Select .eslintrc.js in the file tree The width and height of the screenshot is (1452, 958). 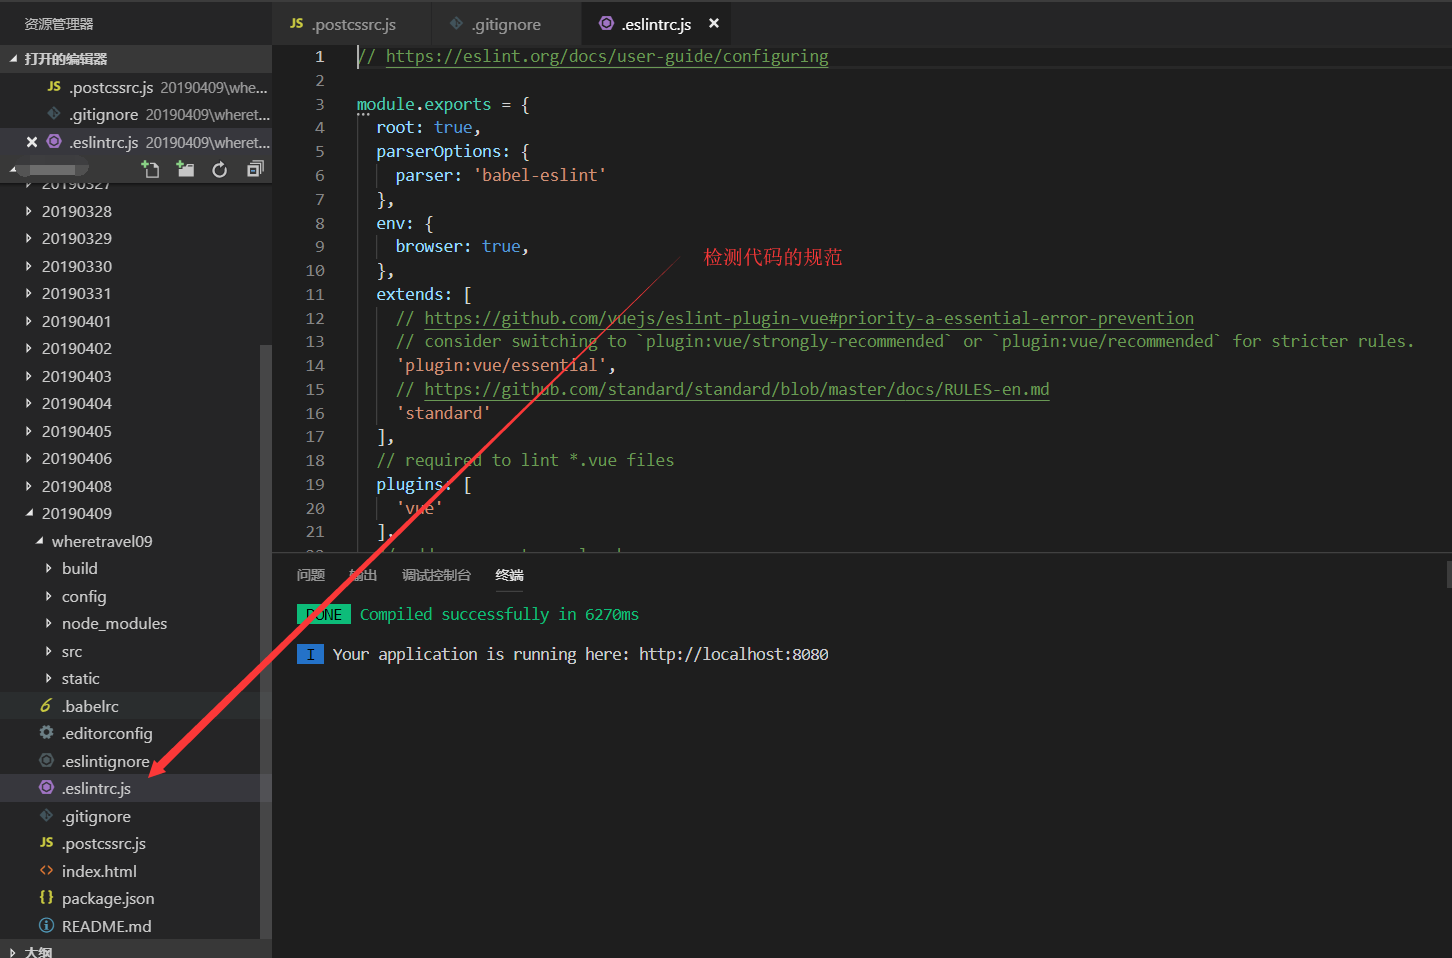136,788
